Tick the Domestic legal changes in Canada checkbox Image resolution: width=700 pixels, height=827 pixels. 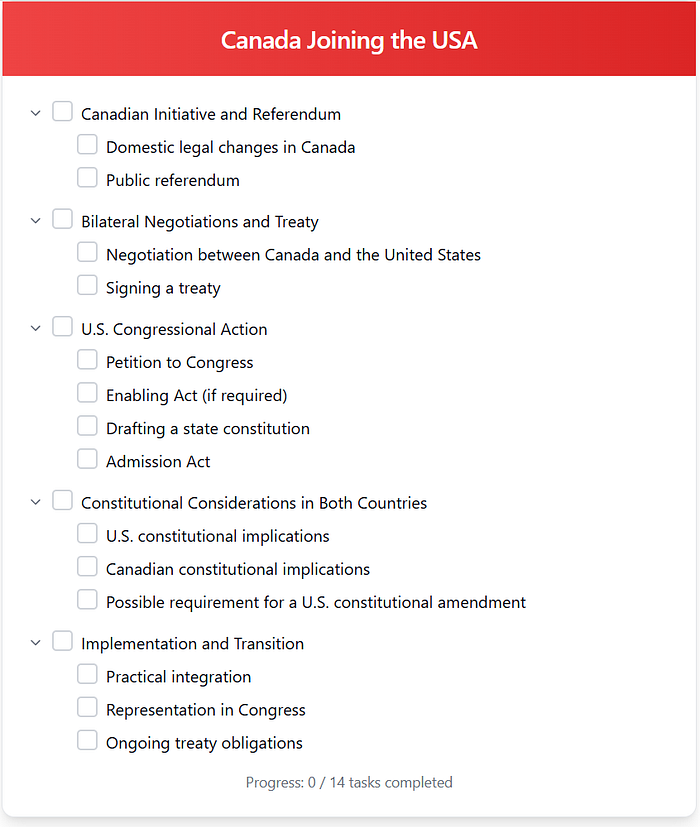point(87,145)
